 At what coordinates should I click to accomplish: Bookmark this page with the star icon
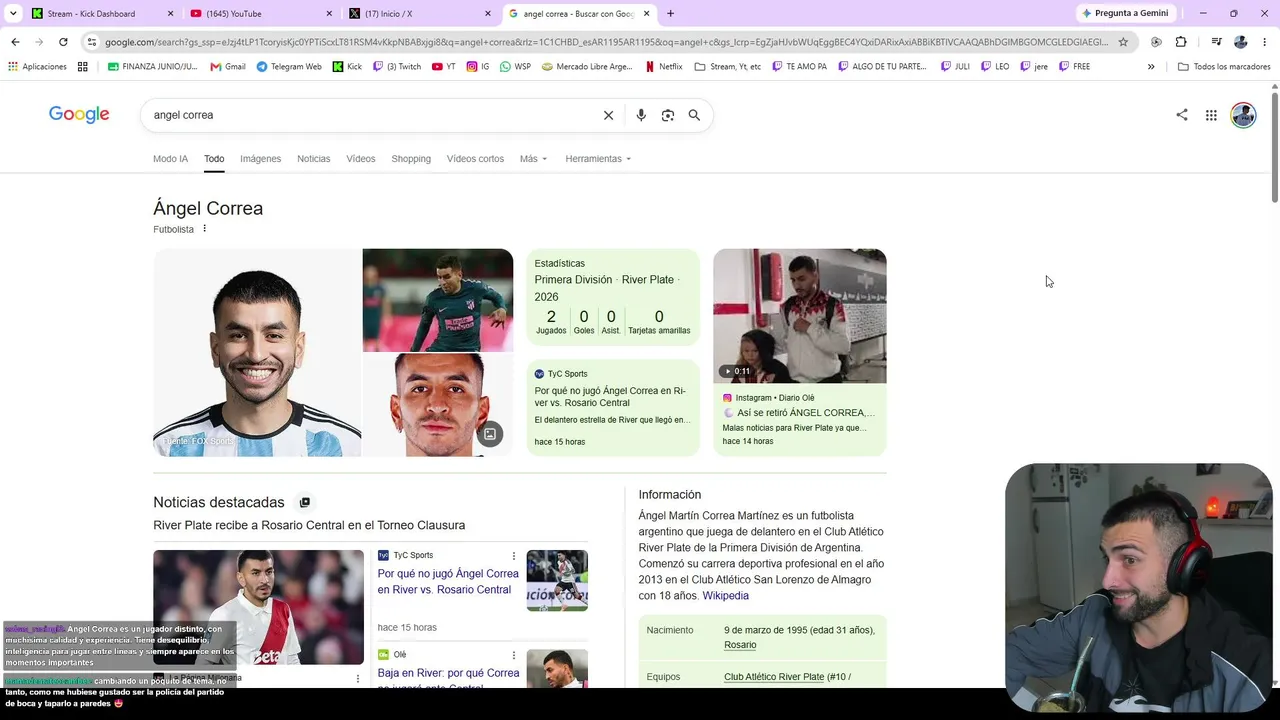(x=1123, y=42)
